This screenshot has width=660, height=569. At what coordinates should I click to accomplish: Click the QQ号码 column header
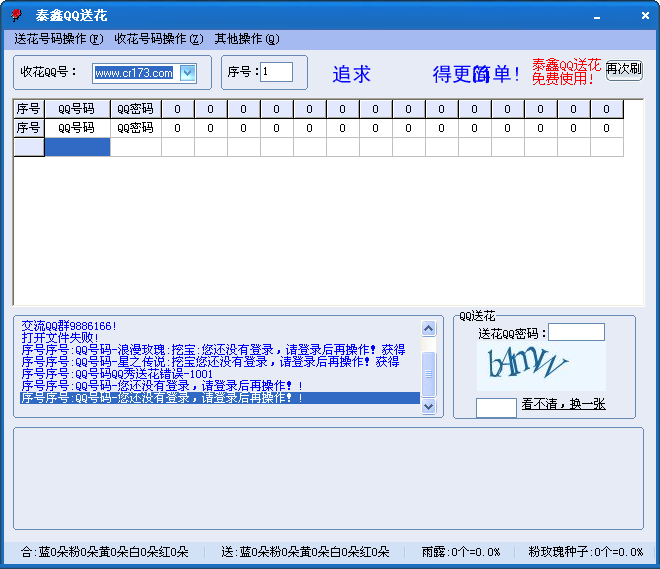77,109
